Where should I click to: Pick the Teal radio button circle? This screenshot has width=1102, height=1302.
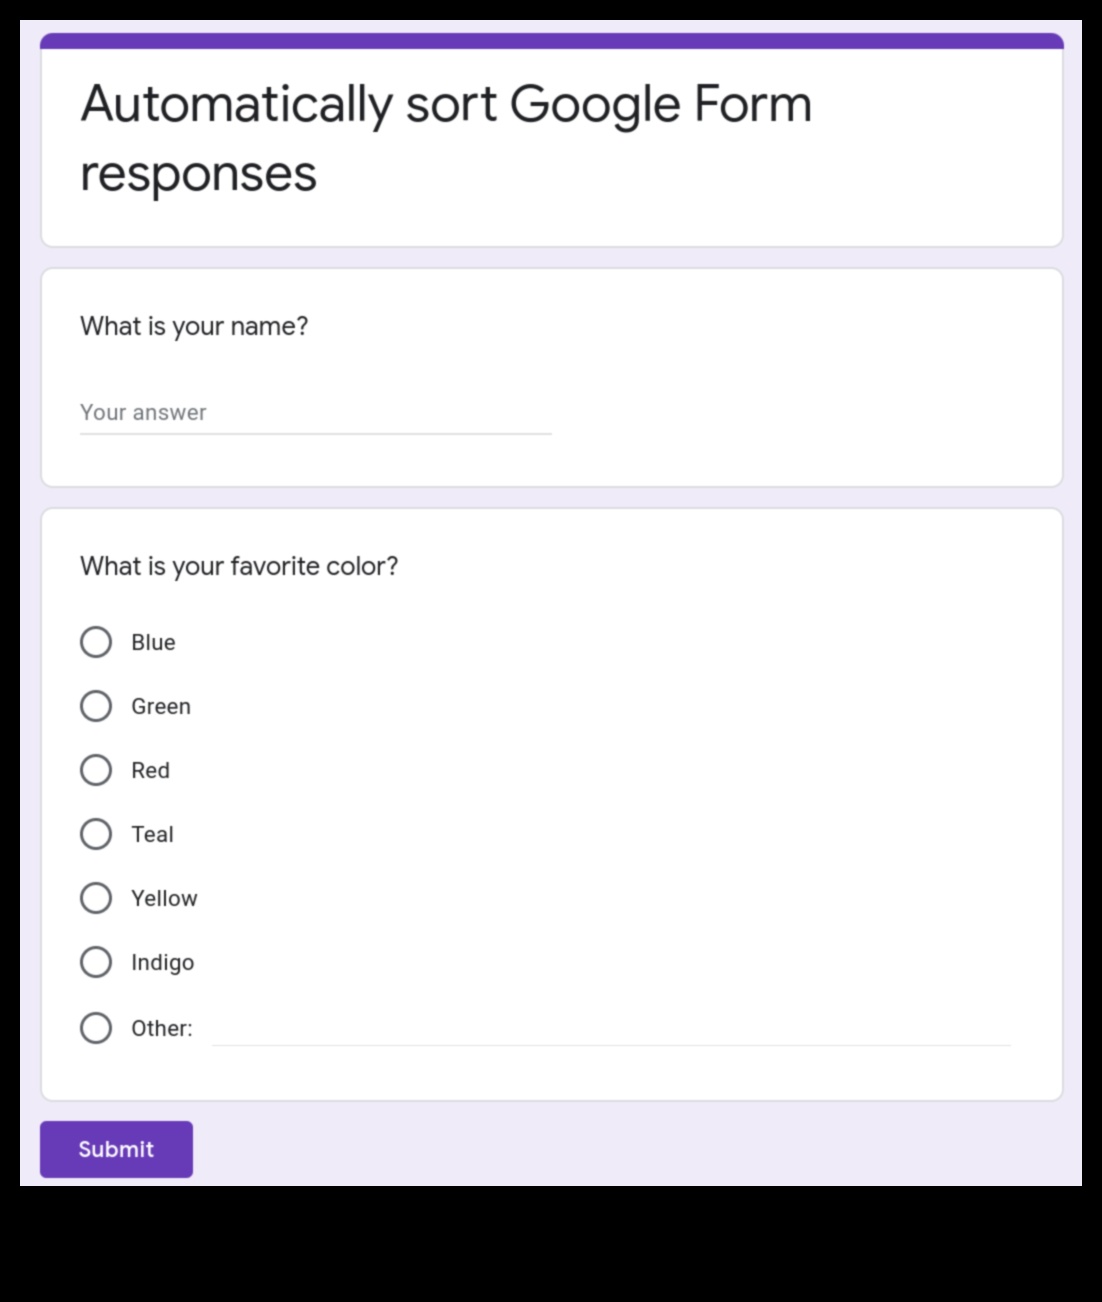pos(96,834)
